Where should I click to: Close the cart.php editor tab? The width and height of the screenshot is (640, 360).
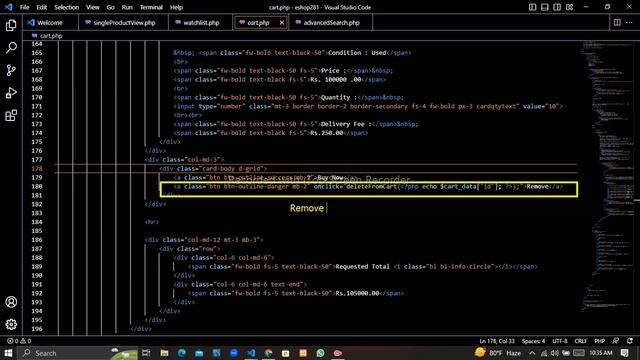282,22
